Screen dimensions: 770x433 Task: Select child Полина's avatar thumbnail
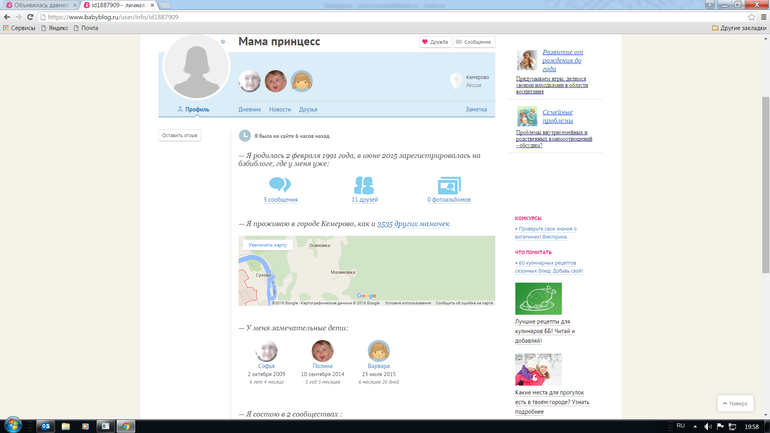click(322, 351)
